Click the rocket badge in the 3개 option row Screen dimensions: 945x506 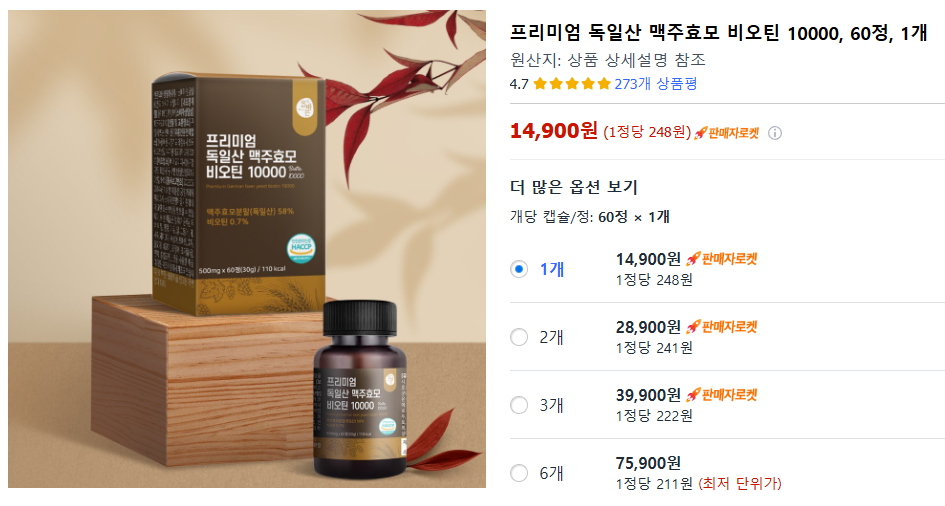pyautogui.click(x=721, y=395)
